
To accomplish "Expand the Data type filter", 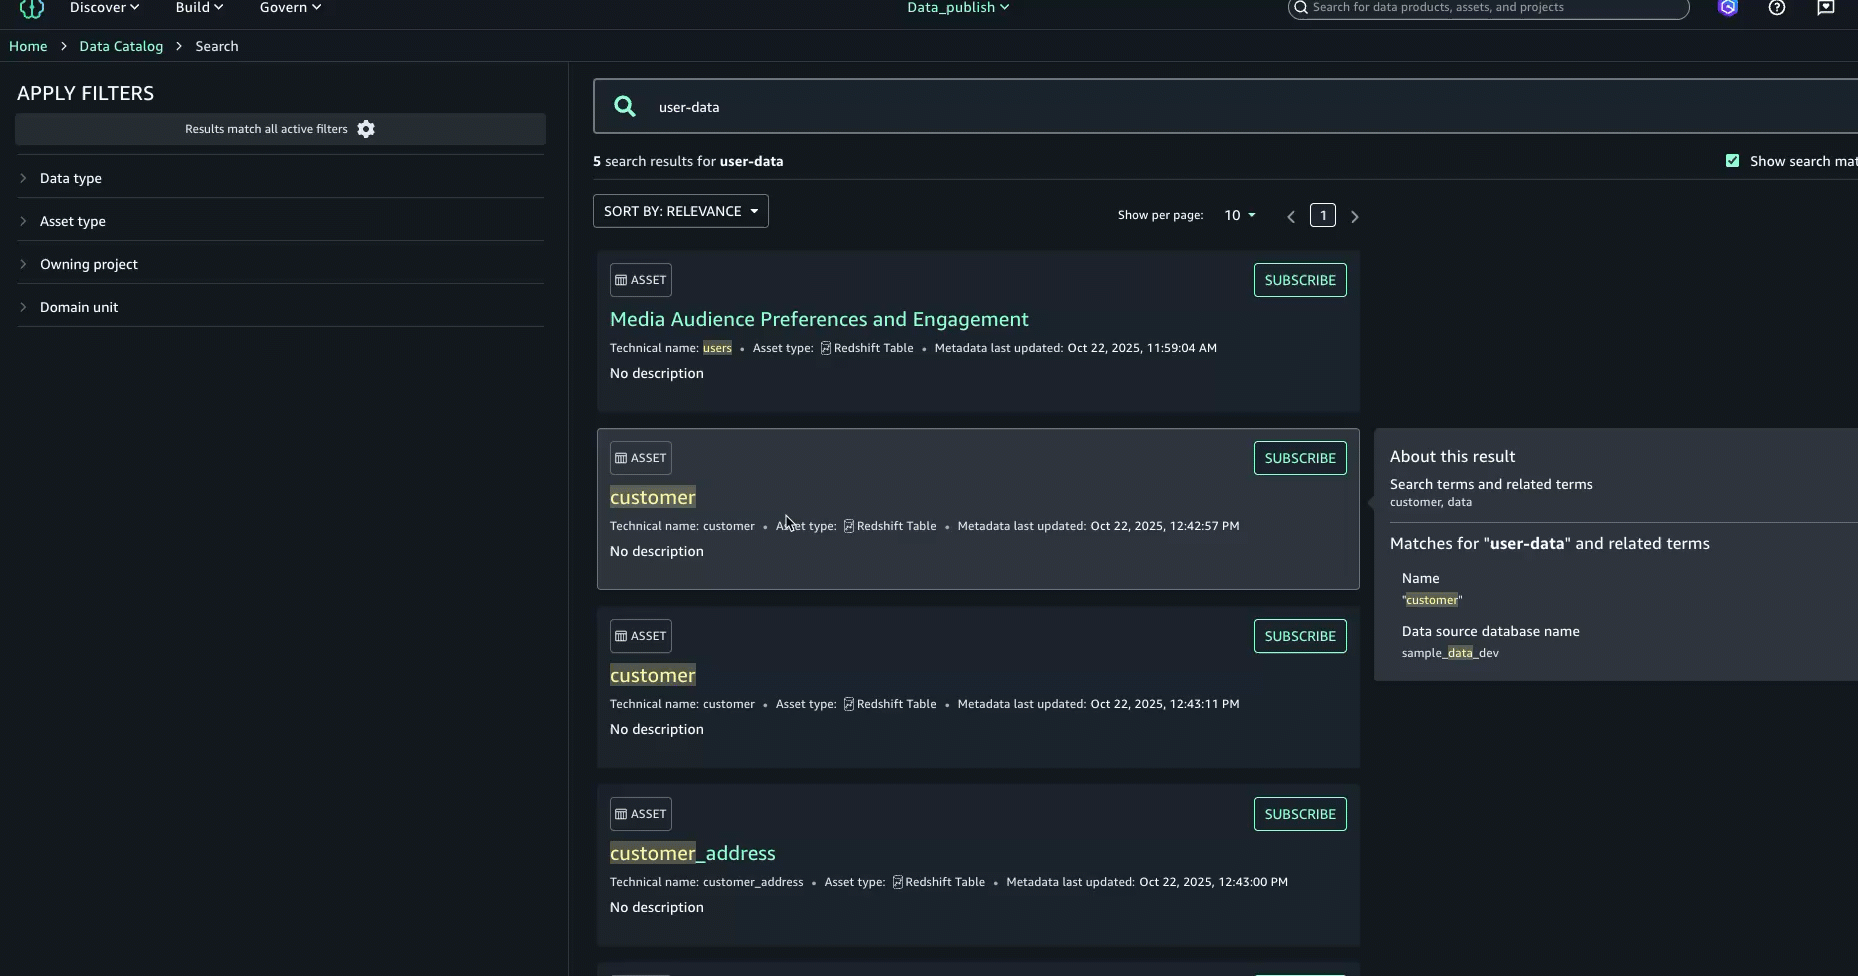I will tap(70, 178).
